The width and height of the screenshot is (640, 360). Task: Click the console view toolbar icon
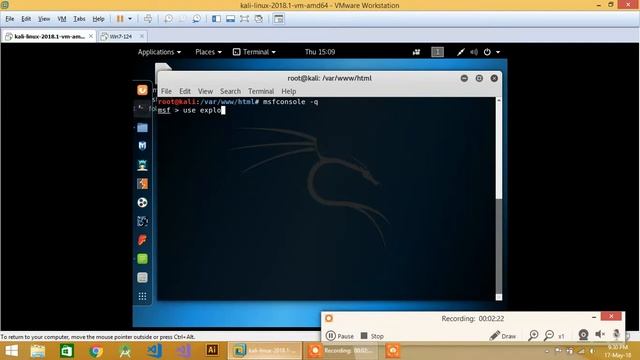pos(279,19)
